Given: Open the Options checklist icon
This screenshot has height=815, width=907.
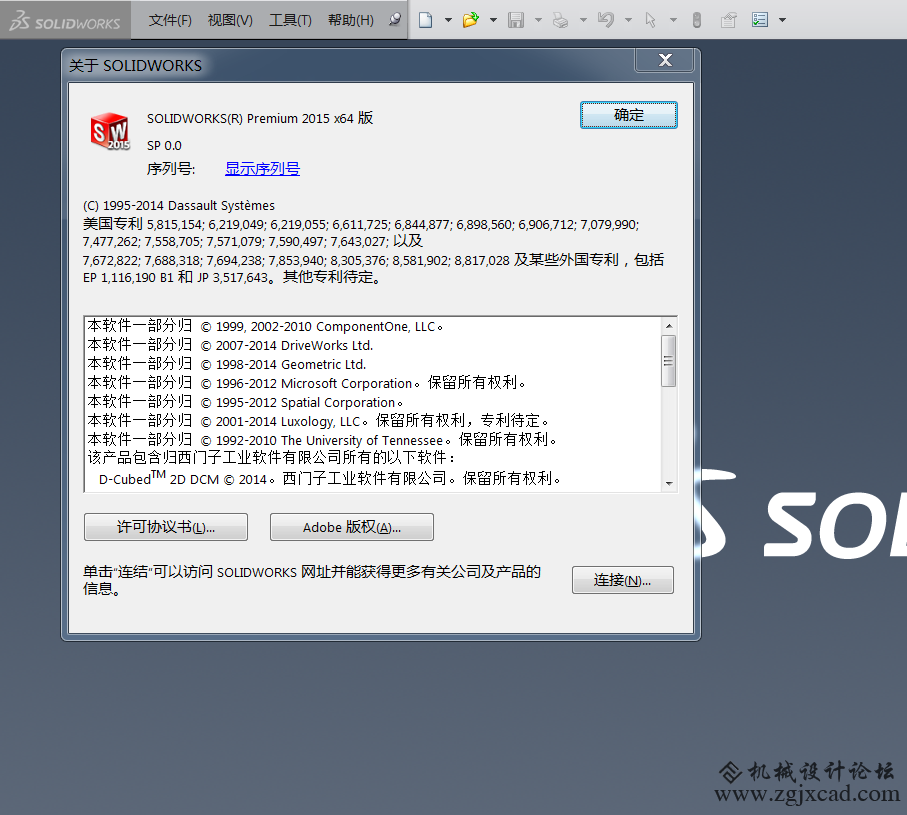Looking at the screenshot, I should pyautogui.click(x=759, y=20).
